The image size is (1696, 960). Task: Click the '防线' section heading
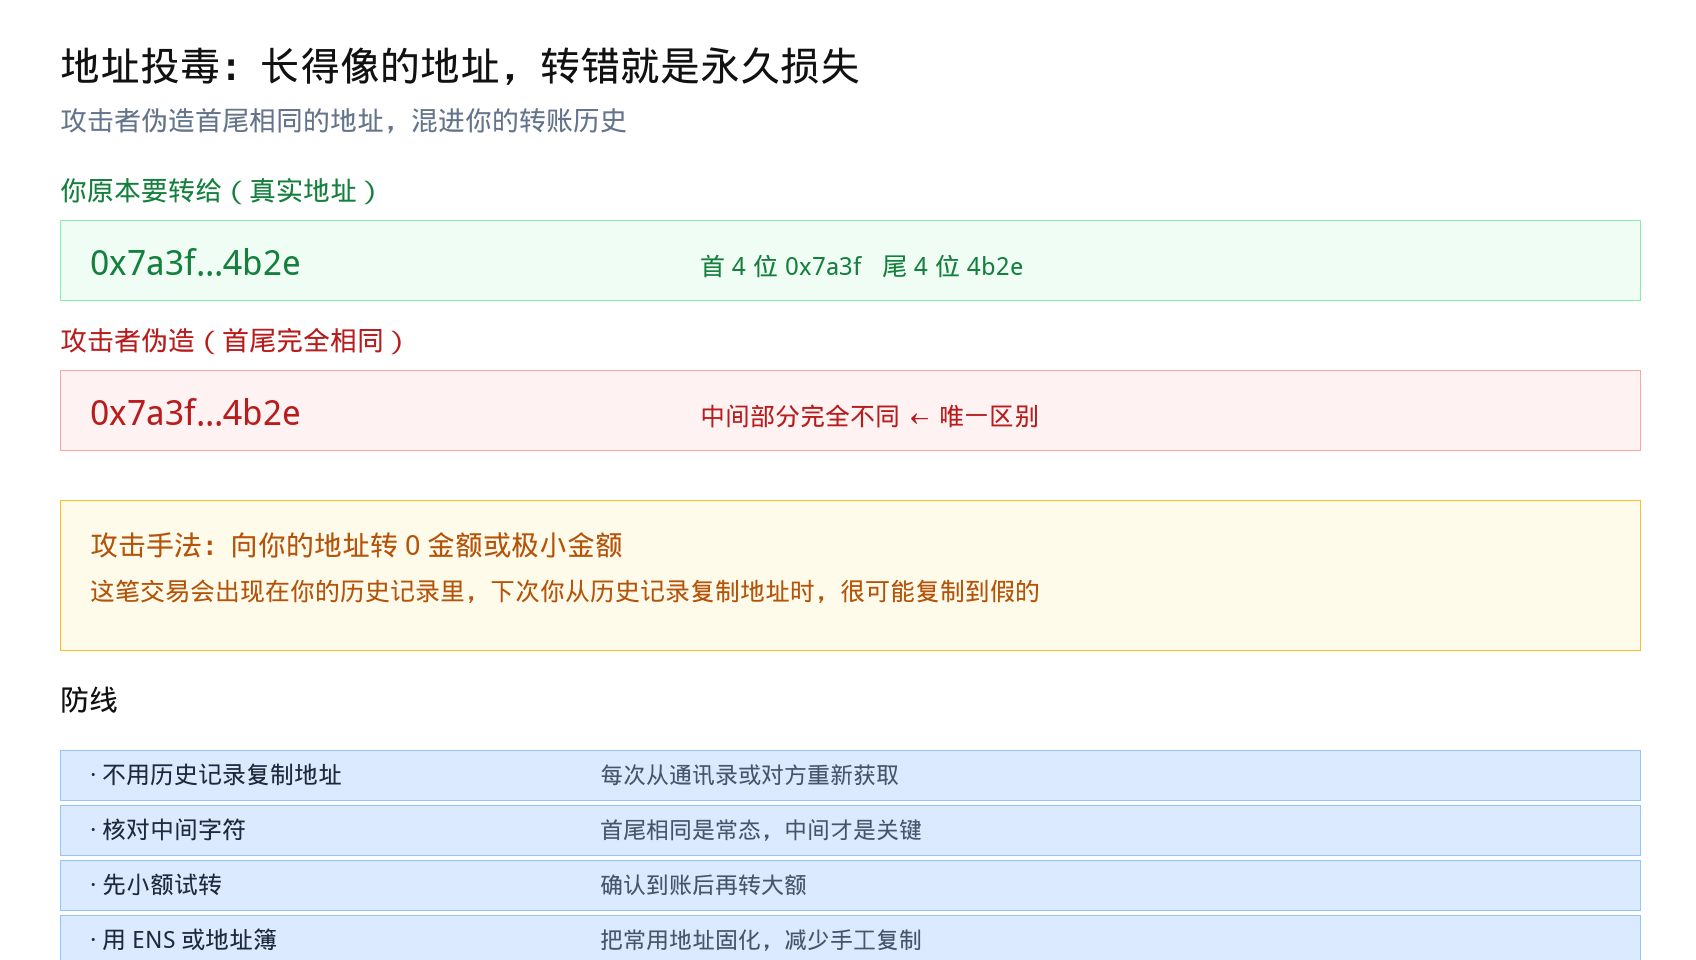[89, 700]
